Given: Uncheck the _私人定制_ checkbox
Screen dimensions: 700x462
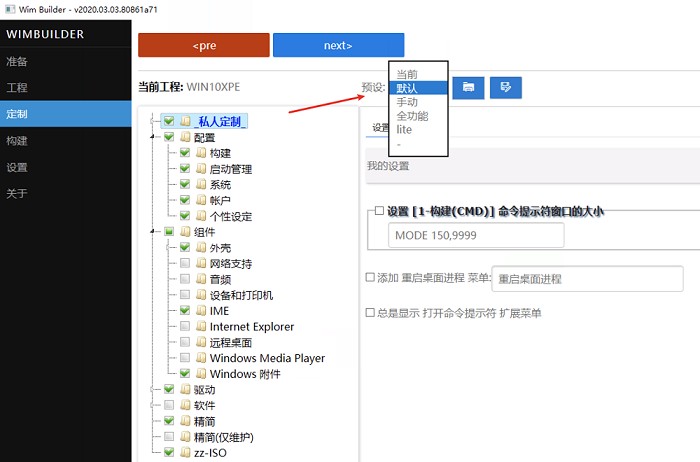Looking at the screenshot, I should (x=169, y=121).
